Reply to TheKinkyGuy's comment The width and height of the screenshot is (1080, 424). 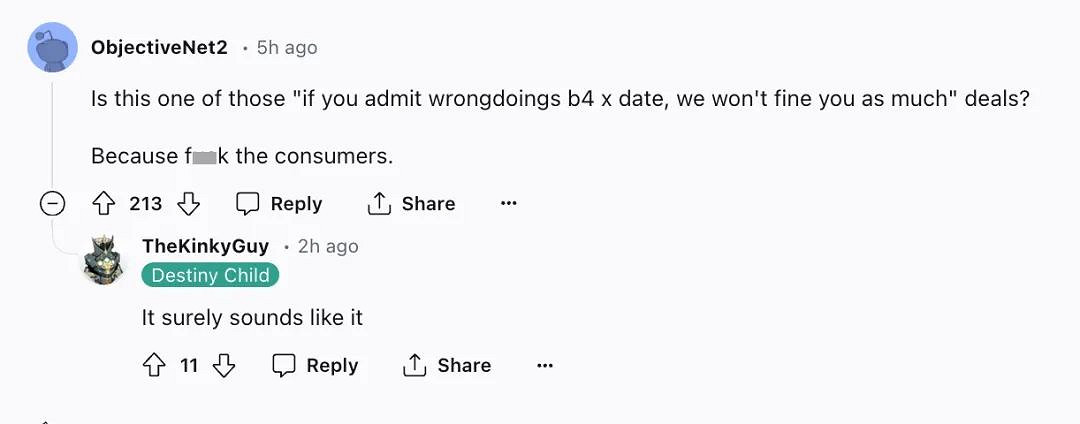click(316, 366)
